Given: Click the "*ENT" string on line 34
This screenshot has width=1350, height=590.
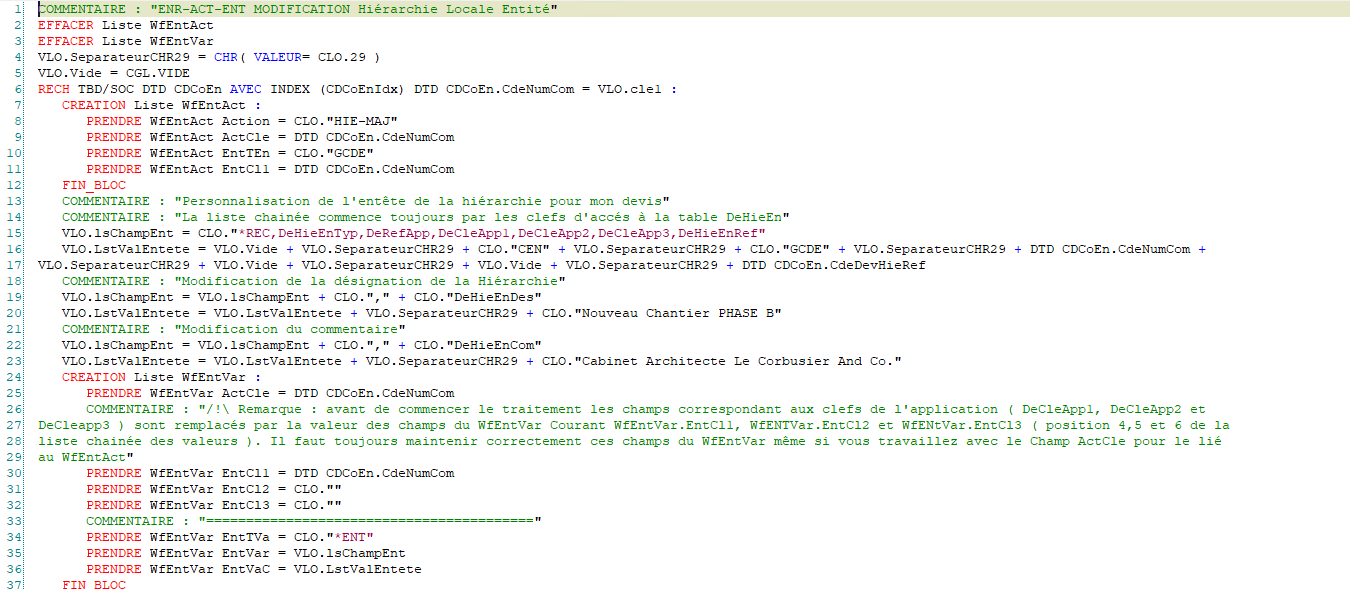Looking at the screenshot, I should coord(342,537).
